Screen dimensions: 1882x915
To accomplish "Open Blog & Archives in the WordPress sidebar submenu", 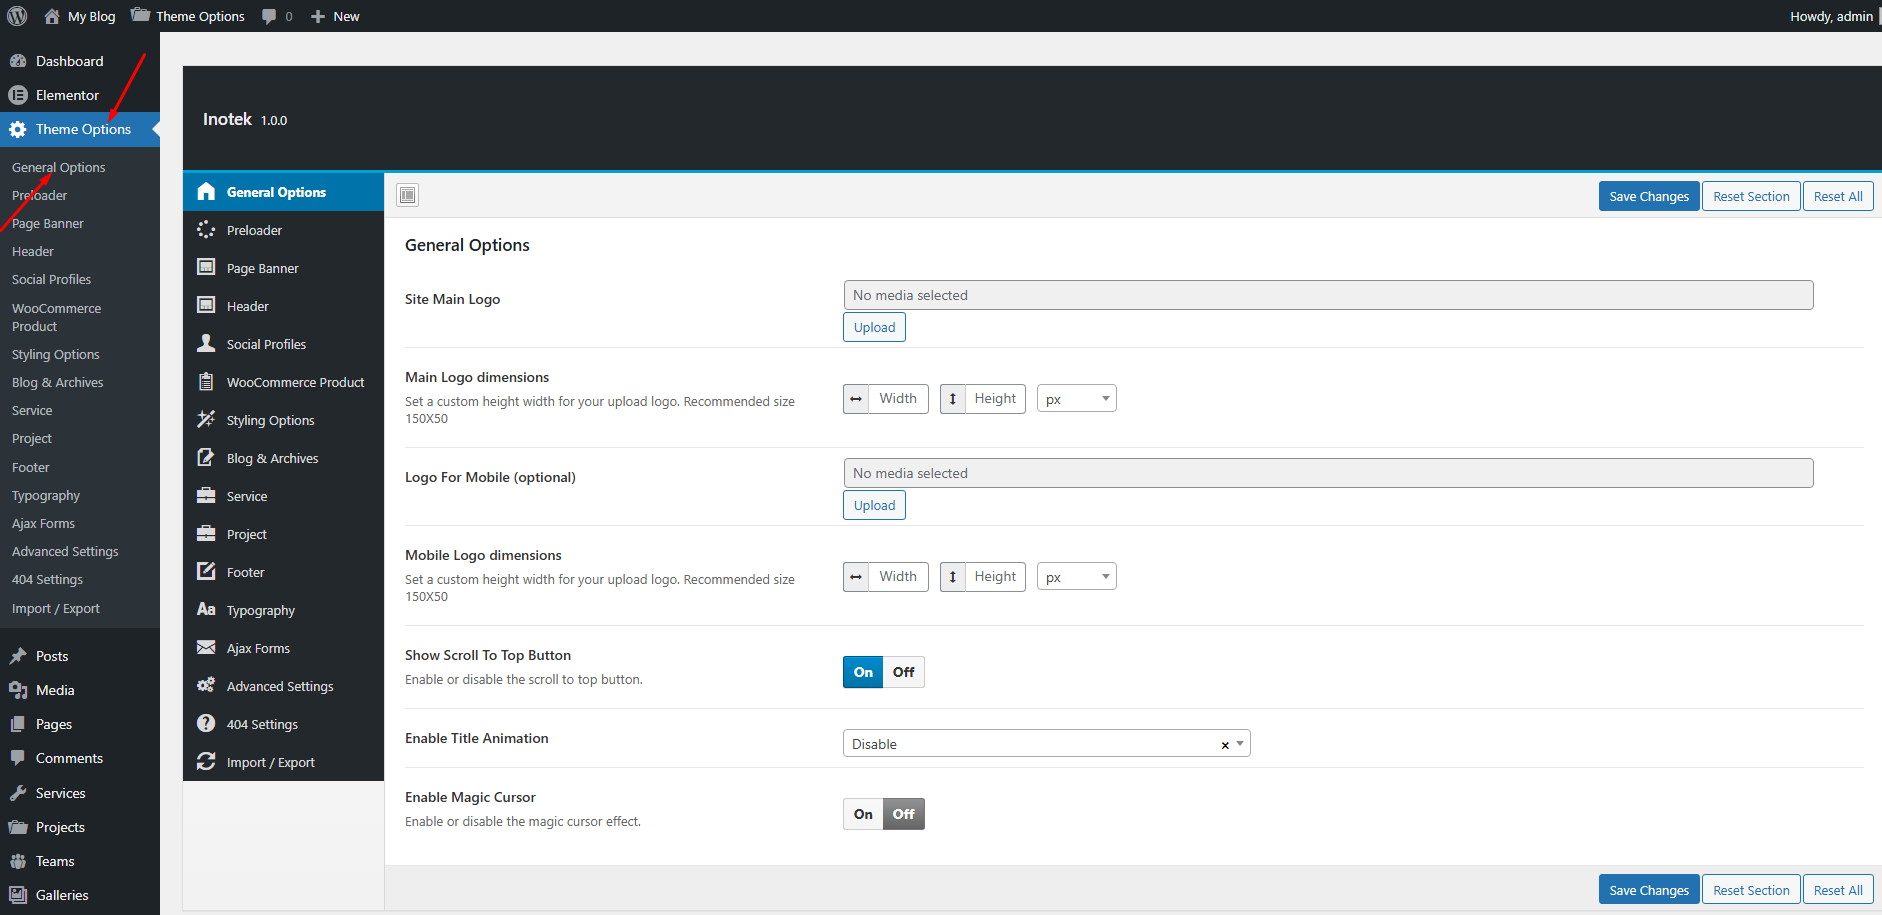I will (x=58, y=382).
